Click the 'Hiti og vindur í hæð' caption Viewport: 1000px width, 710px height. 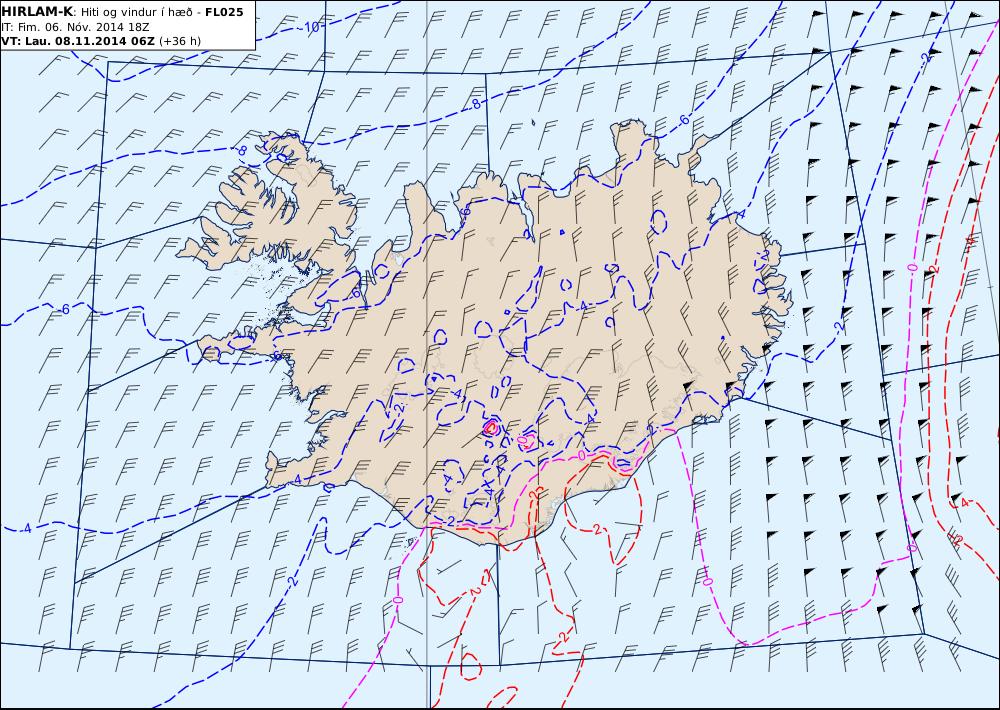point(136,12)
